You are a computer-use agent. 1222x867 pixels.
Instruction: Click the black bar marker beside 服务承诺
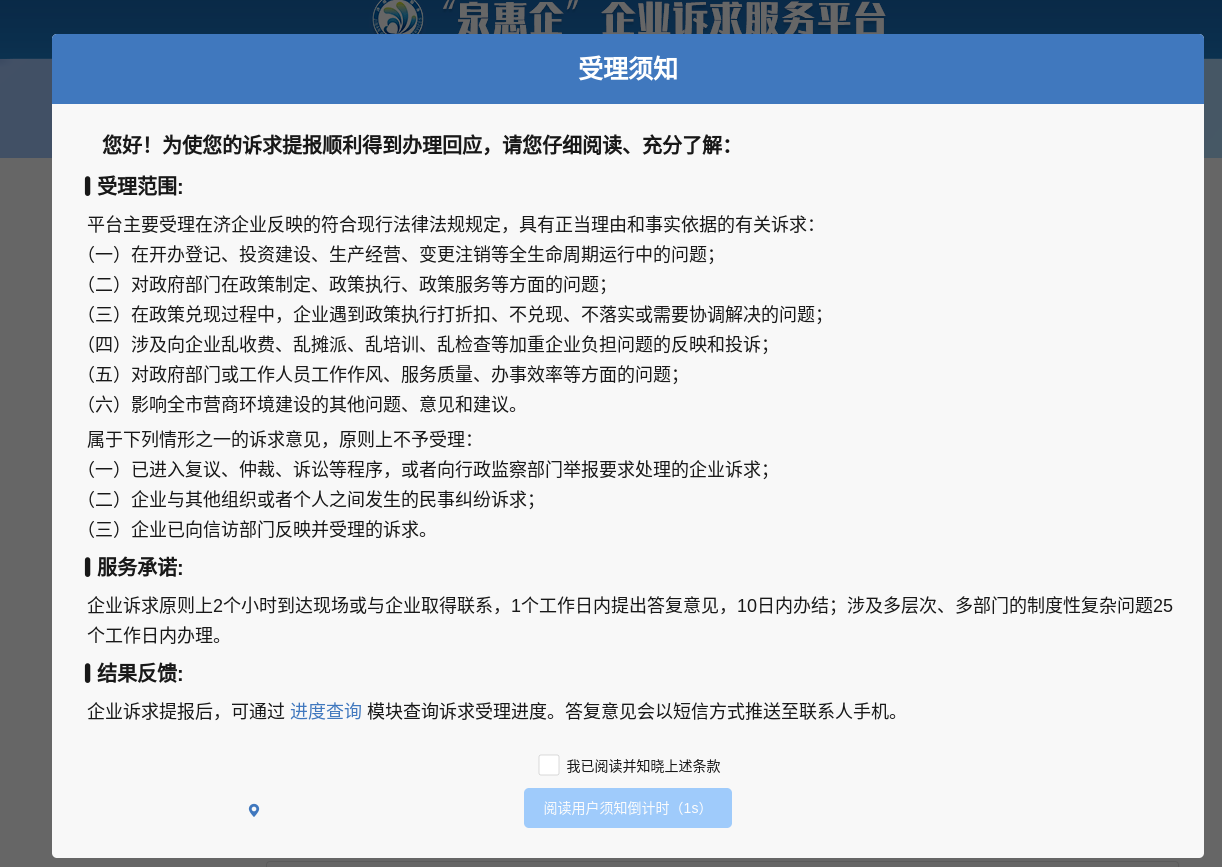(88, 568)
